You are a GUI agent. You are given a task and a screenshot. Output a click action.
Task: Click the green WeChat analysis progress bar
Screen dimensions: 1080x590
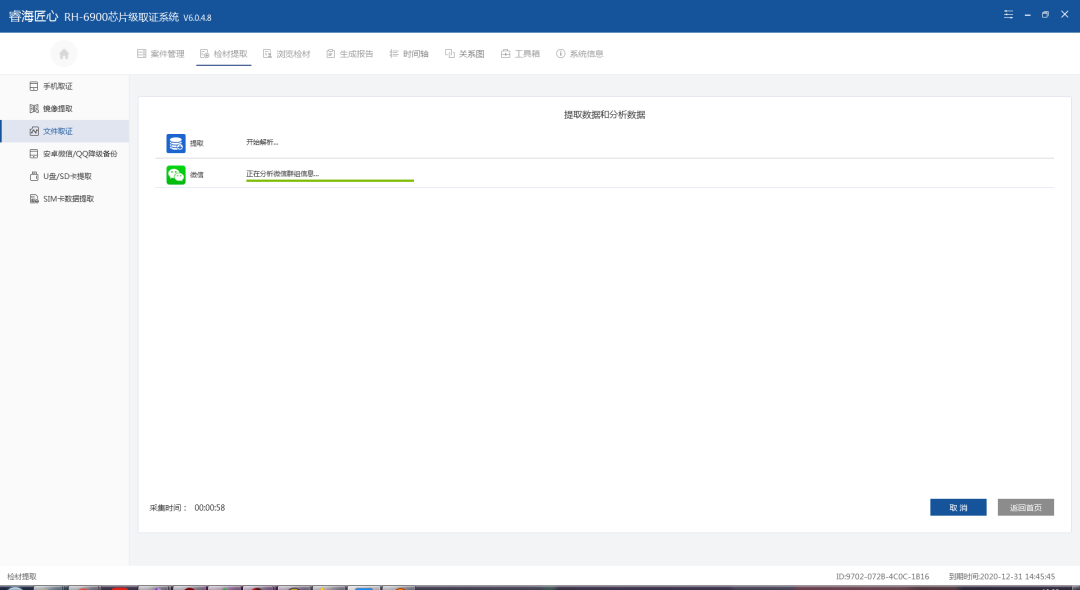330,180
